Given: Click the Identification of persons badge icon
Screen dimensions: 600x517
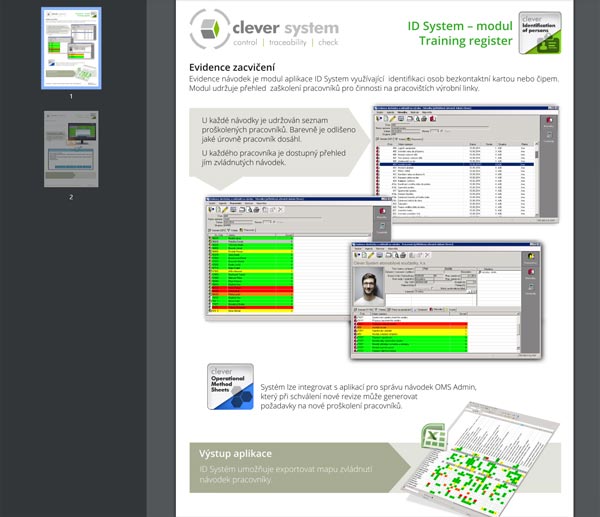Looking at the screenshot, I should 541,32.
